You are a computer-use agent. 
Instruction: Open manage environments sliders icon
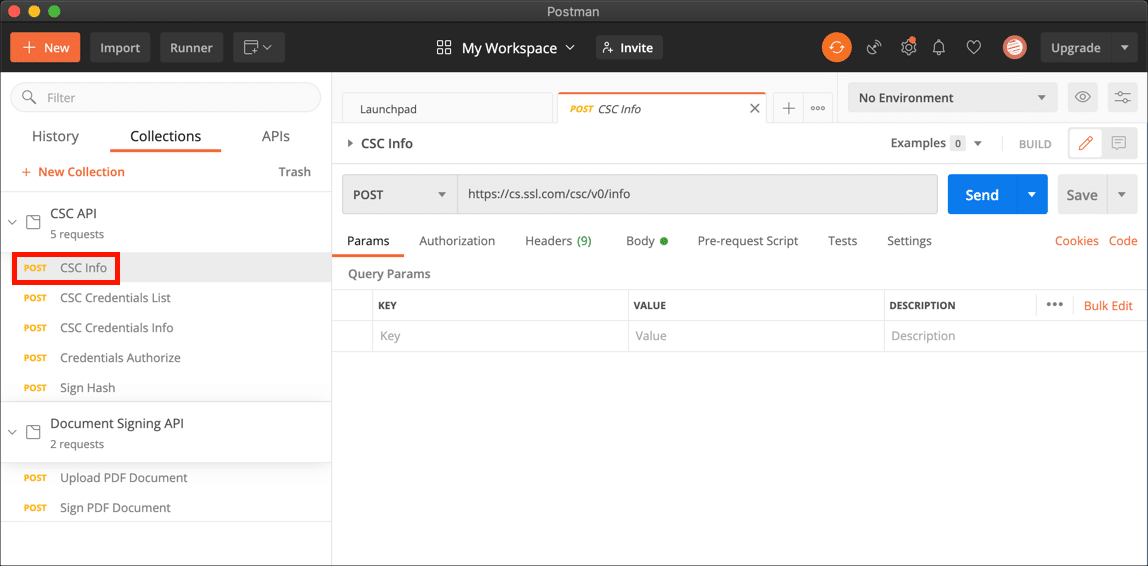pyautogui.click(x=1122, y=98)
